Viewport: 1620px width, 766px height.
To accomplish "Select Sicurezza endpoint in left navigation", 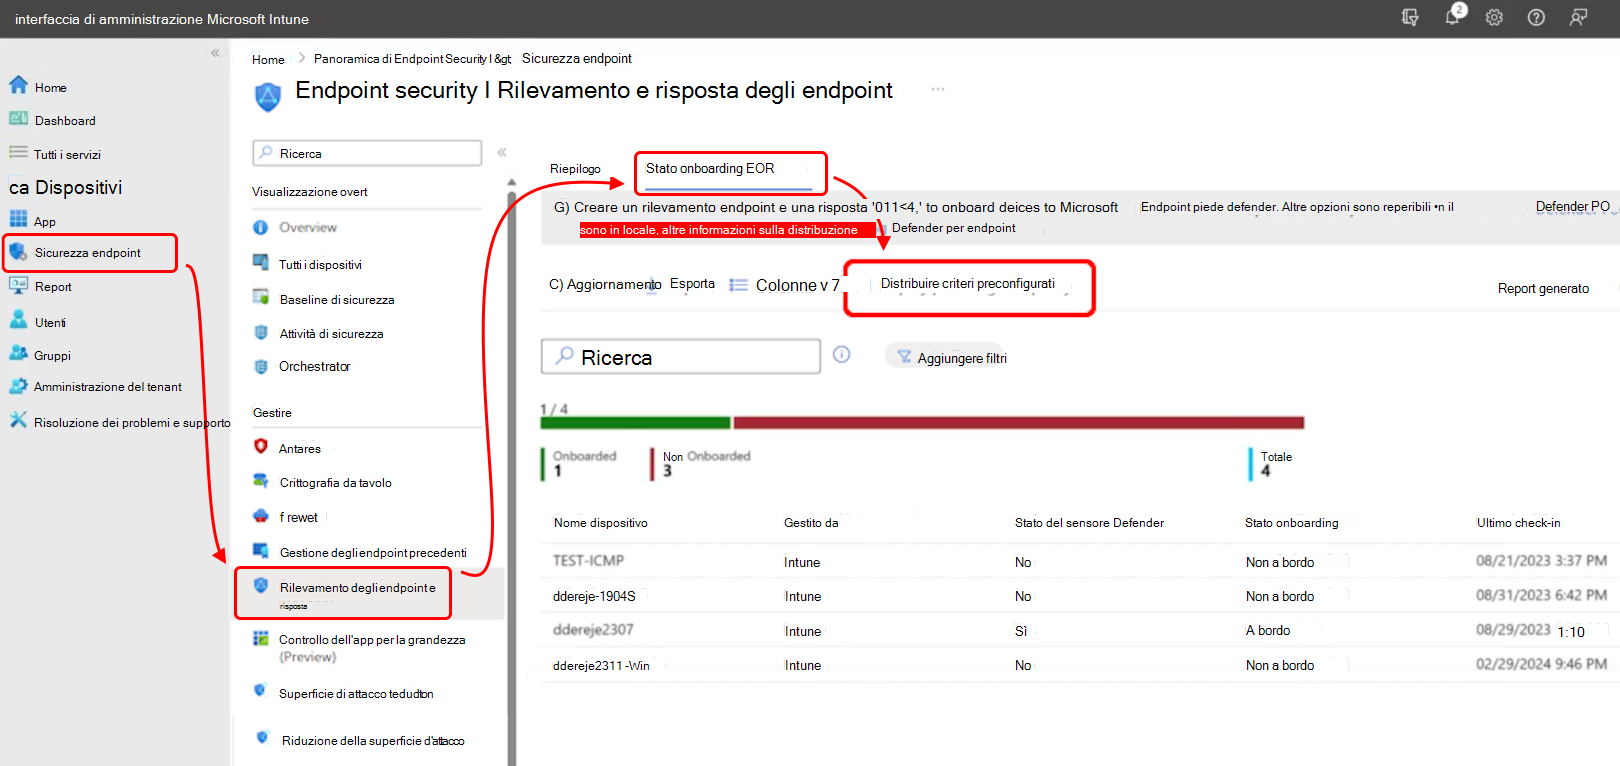I will pos(88,252).
